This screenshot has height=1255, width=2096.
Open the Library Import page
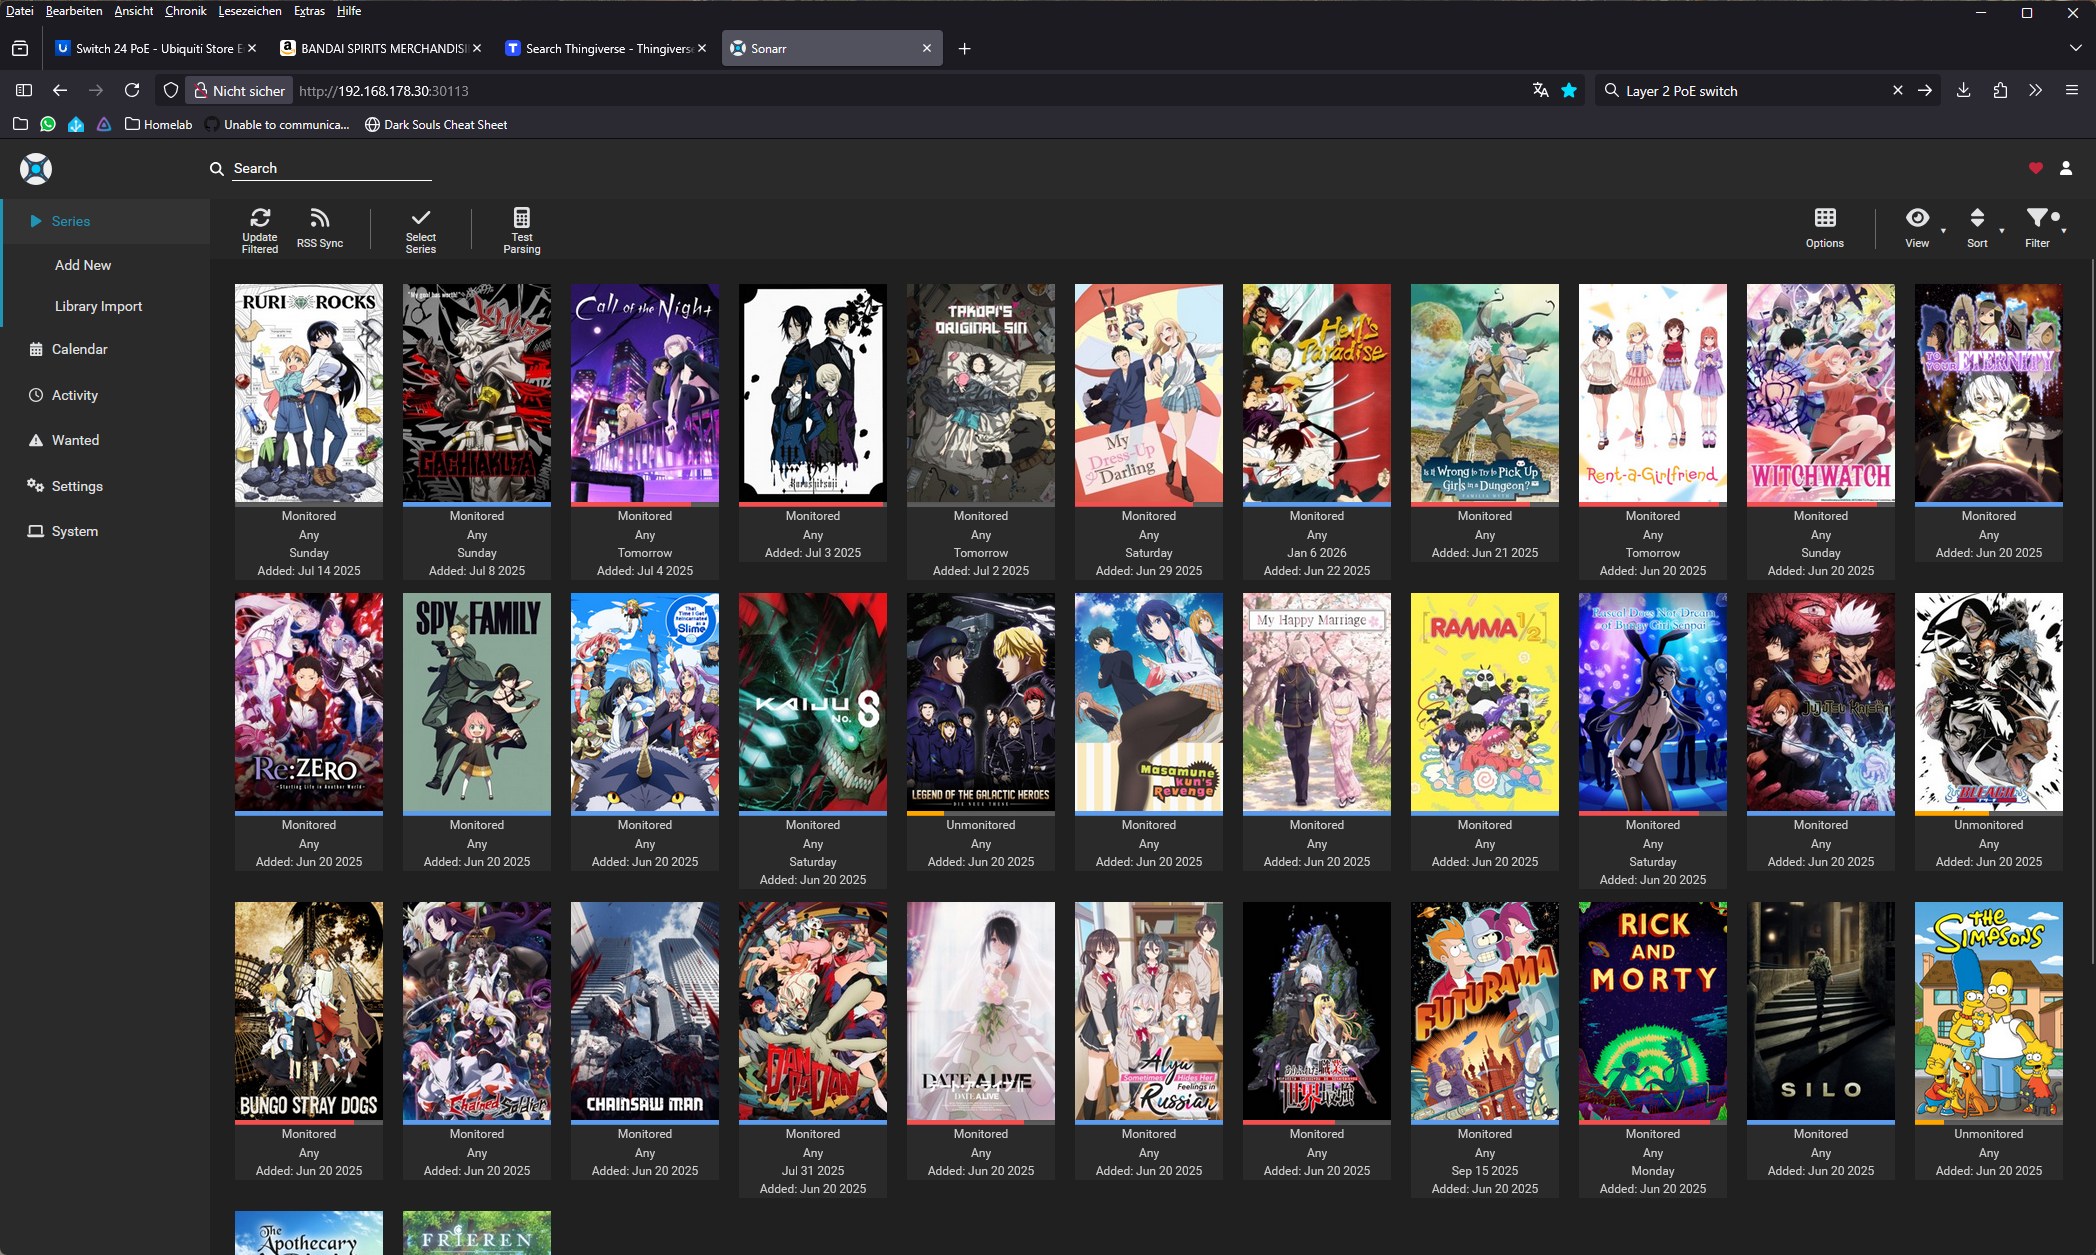[98, 306]
